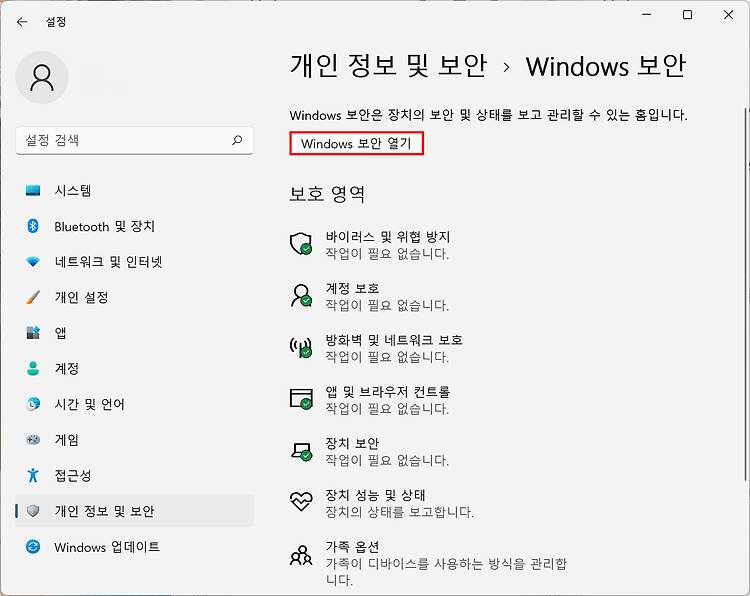
Task: Open Windows 업데이트 category
Action: [x=134, y=546]
